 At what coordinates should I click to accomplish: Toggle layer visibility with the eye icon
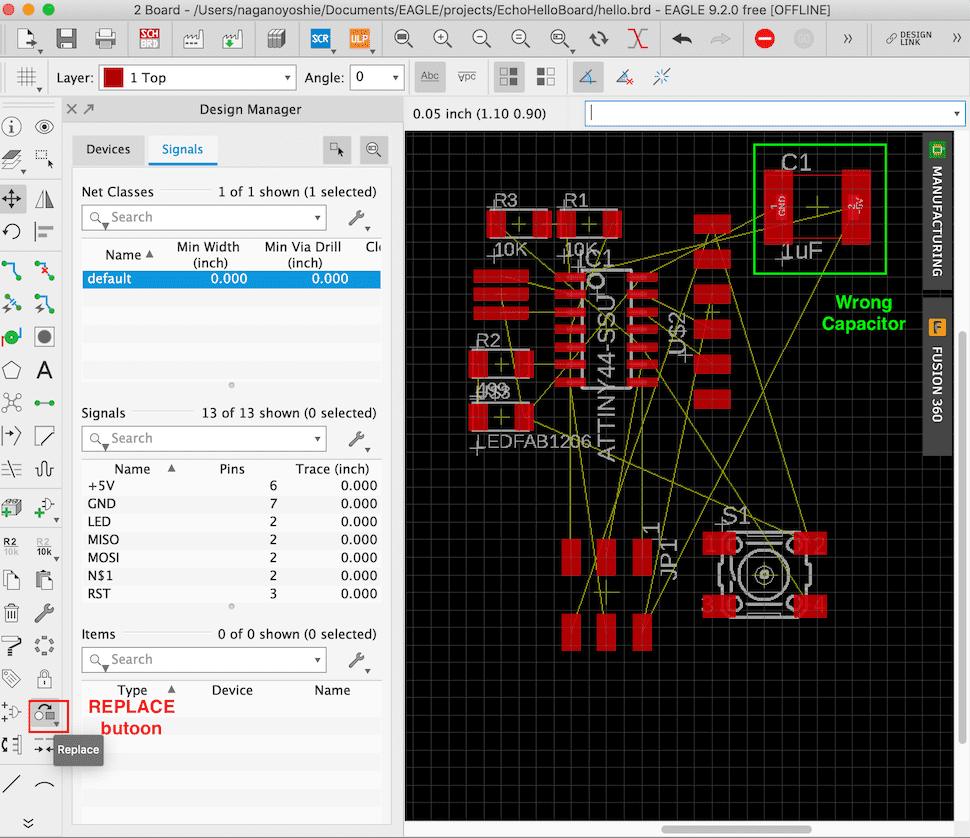[x=44, y=127]
